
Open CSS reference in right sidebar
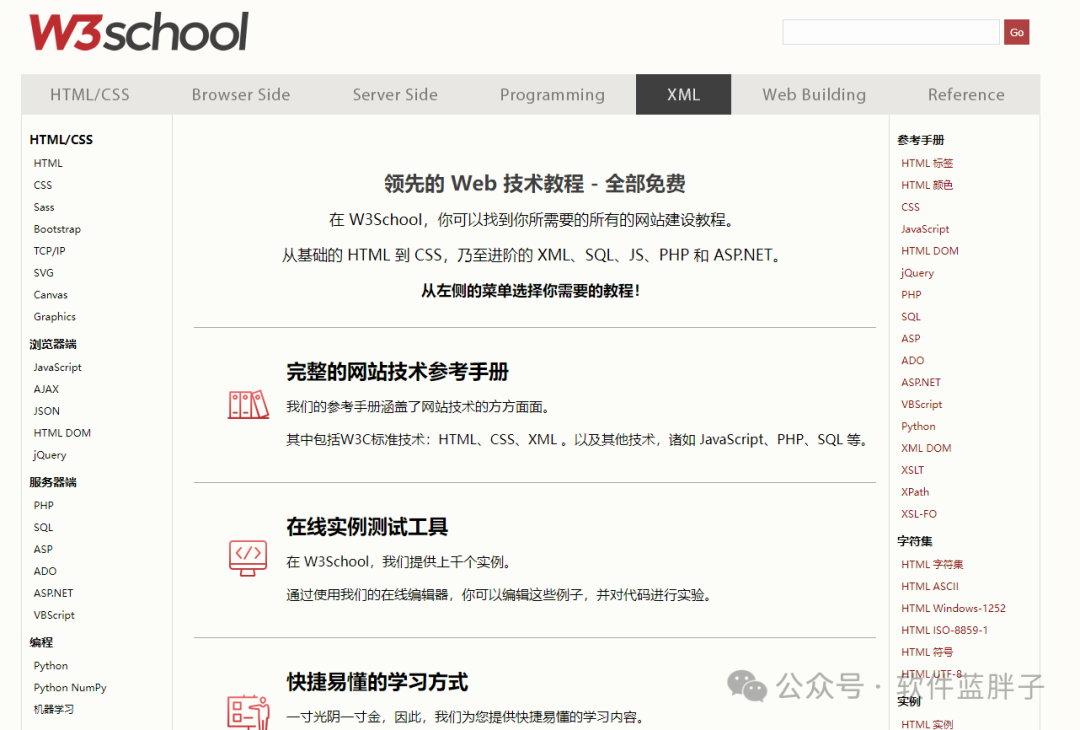(x=911, y=207)
